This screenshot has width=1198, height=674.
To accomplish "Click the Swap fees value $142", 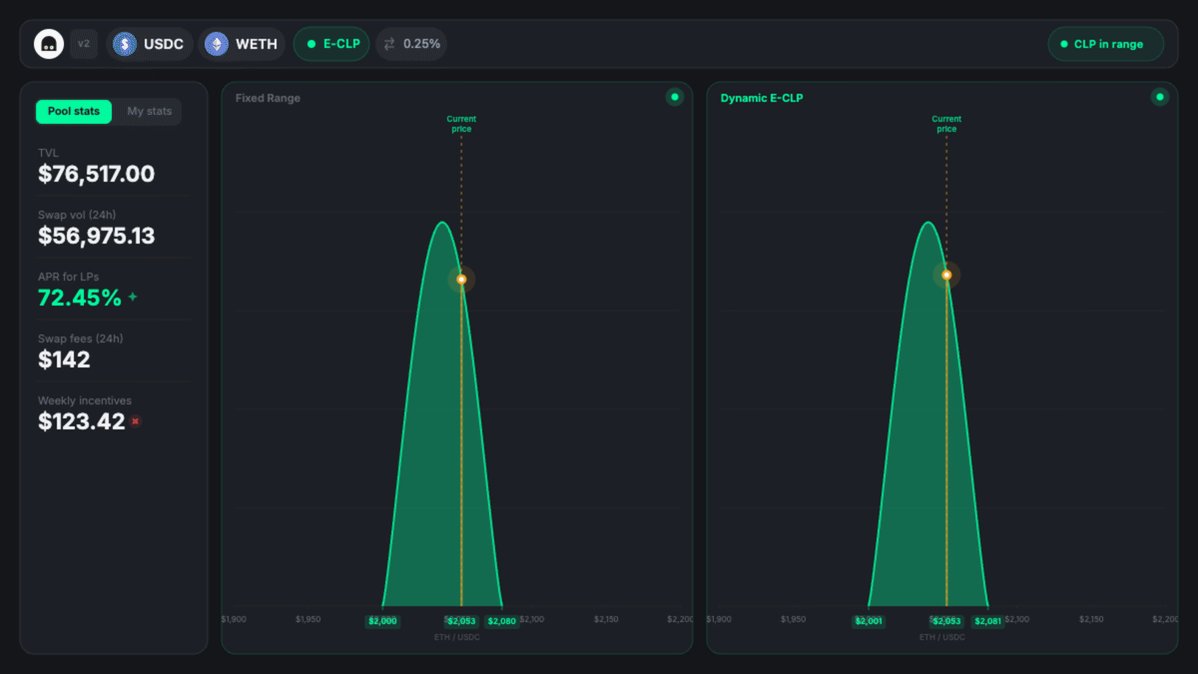I will (x=64, y=359).
